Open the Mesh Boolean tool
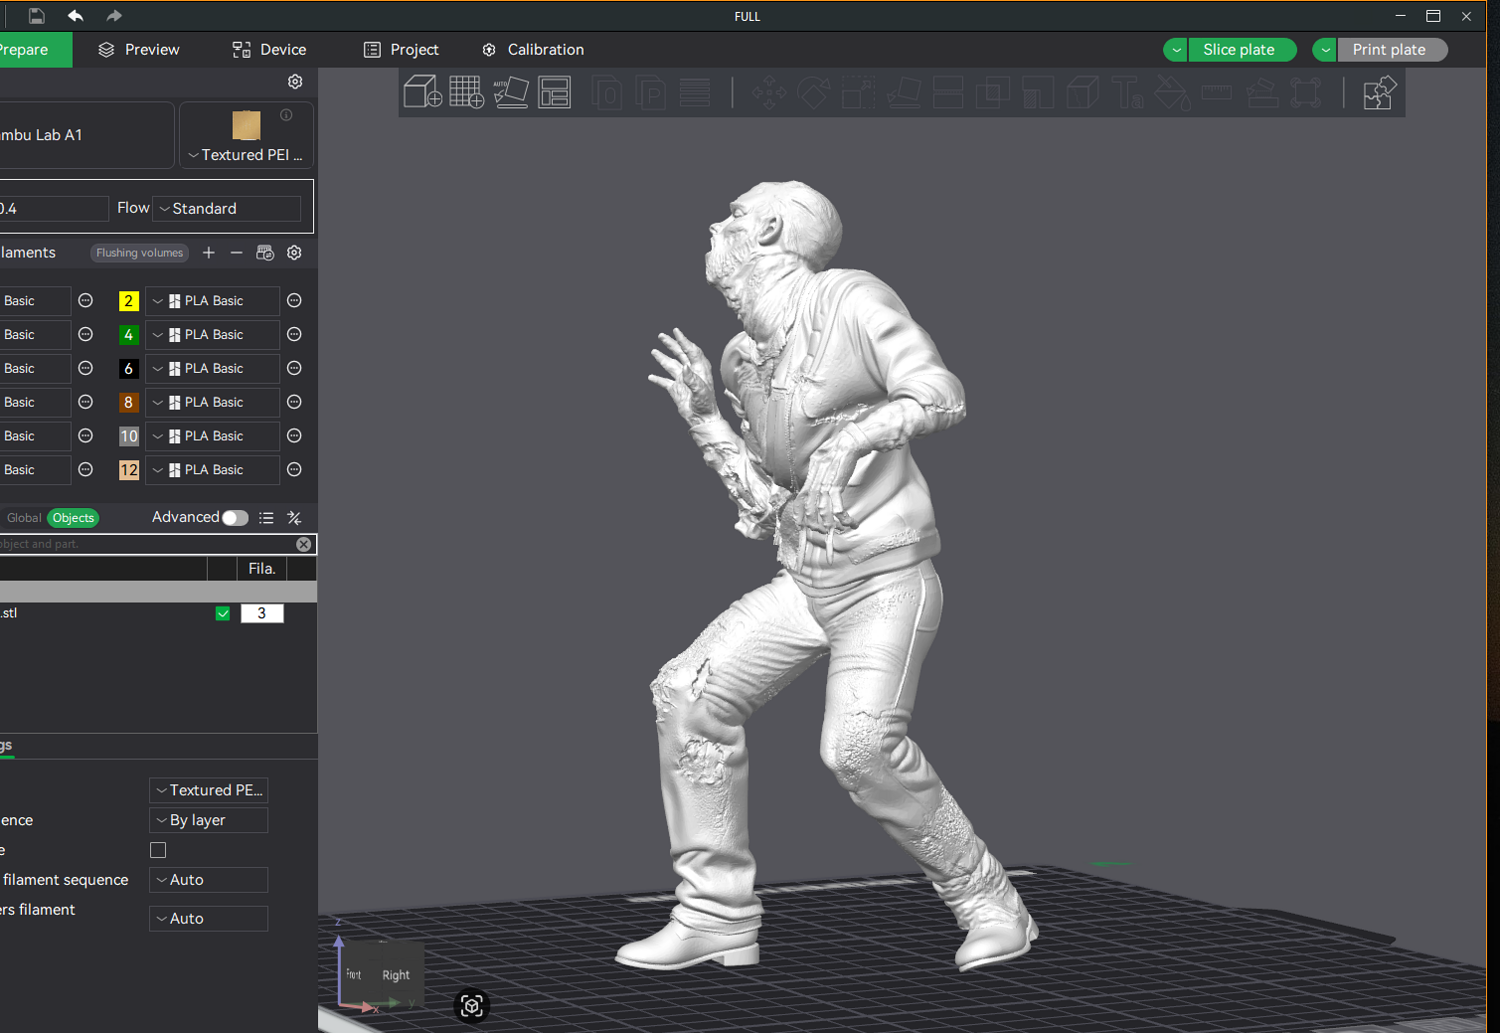Image resolution: width=1500 pixels, height=1033 pixels. point(992,93)
